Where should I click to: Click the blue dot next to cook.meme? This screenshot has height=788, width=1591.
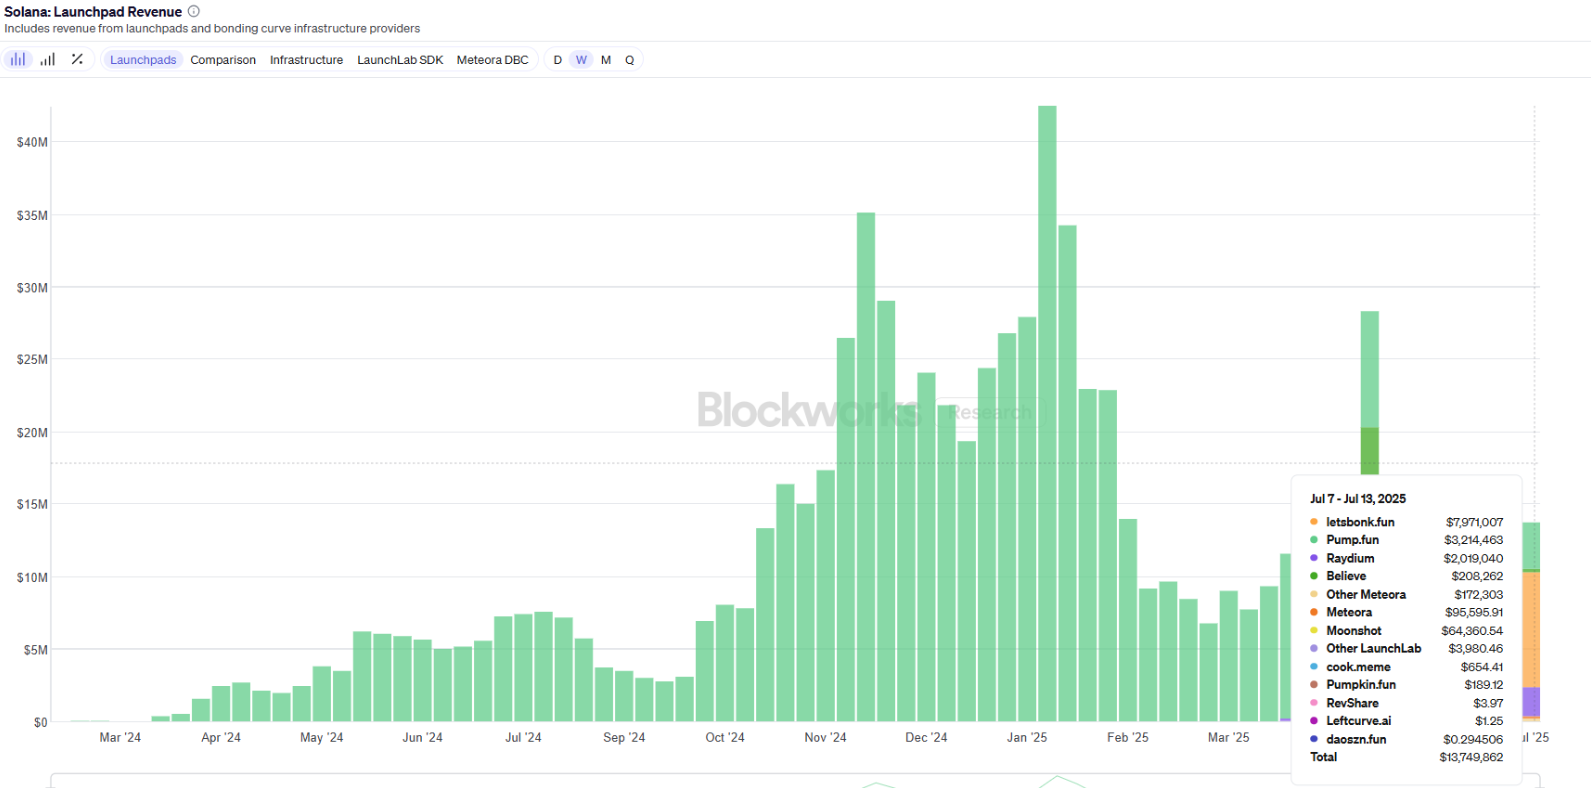(x=1314, y=667)
